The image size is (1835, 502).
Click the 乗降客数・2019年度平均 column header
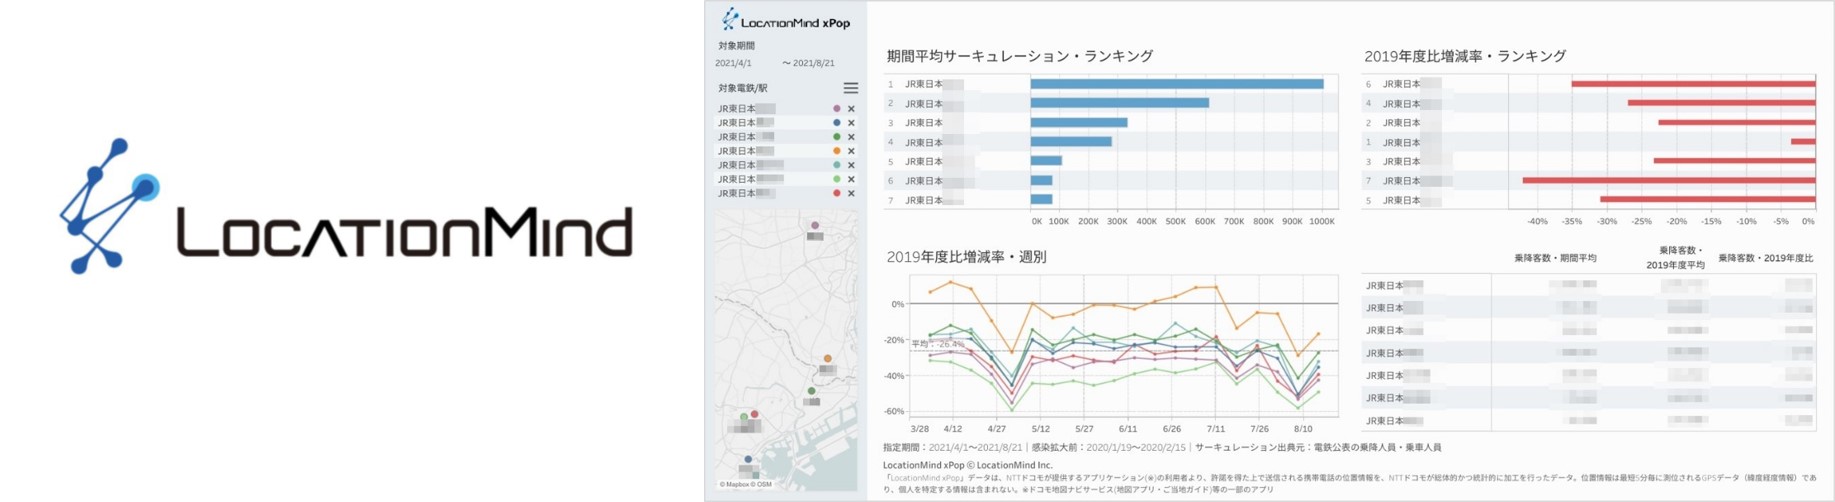pyautogui.click(x=1675, y=258)
